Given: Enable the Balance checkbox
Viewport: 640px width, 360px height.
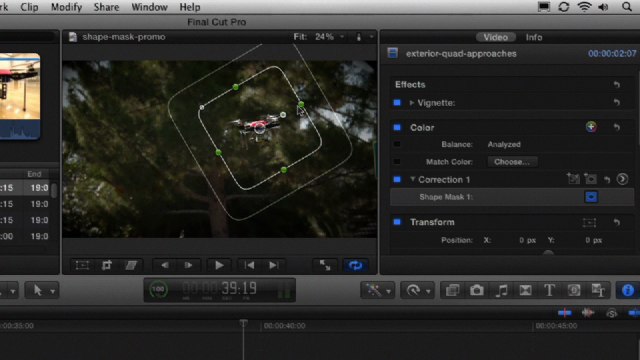Looking at the screenshot, I should pos(397,144).
